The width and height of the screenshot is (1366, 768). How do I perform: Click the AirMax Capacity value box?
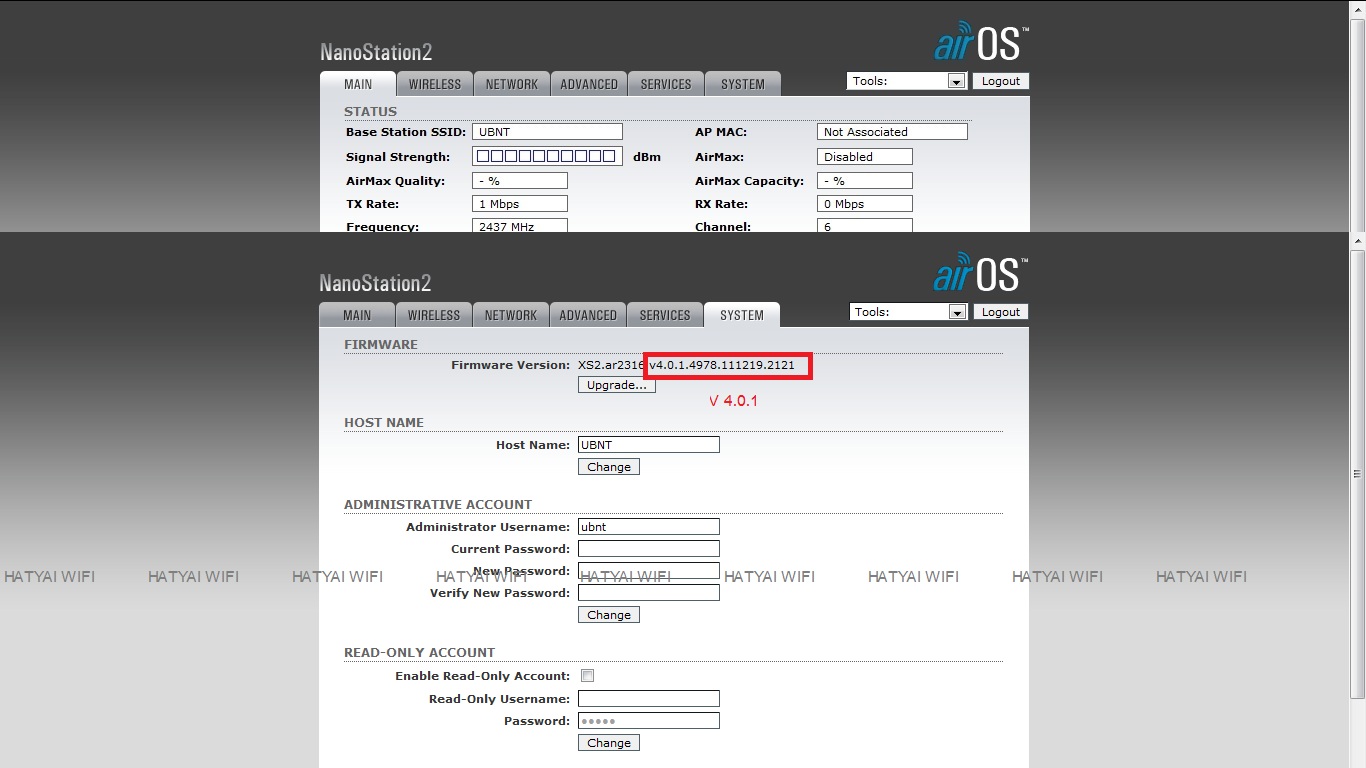[x=865, y=181]
